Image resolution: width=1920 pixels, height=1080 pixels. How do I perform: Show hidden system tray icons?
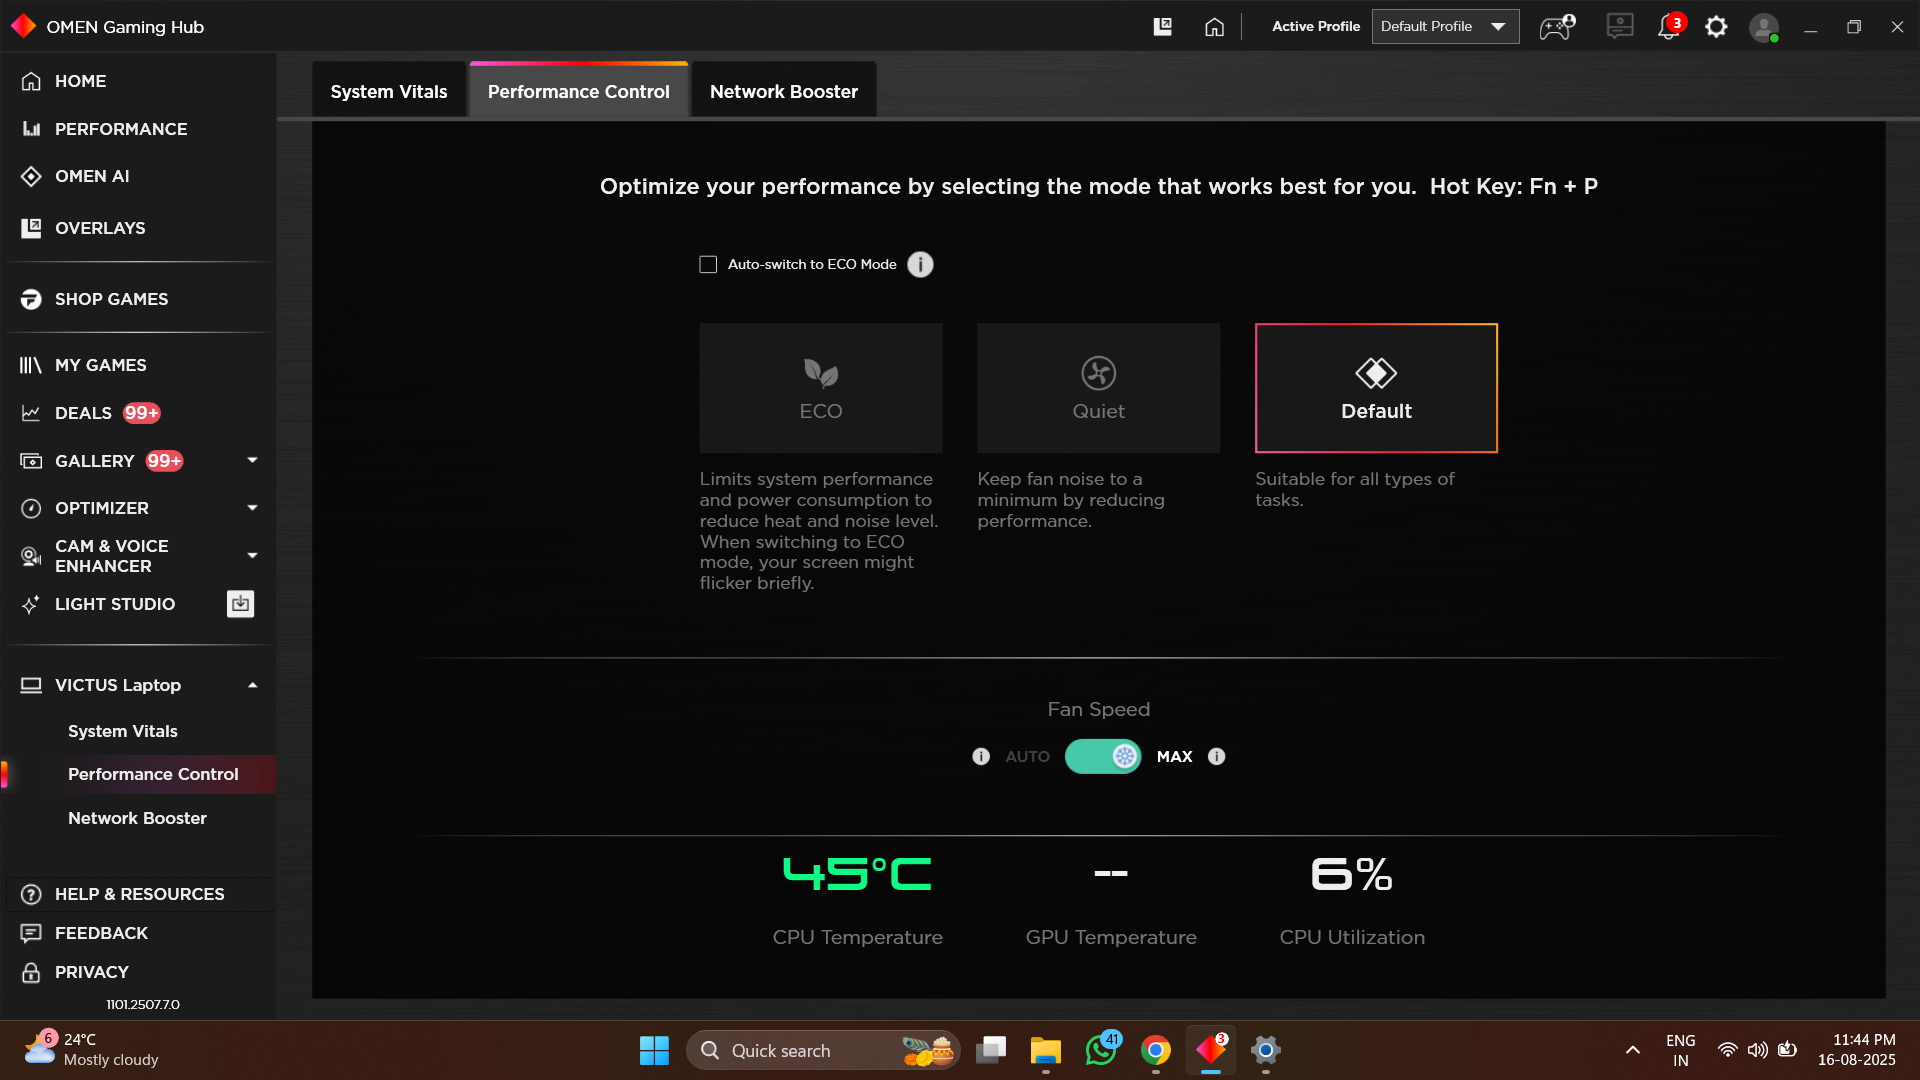click(x=1633, y=1050)
